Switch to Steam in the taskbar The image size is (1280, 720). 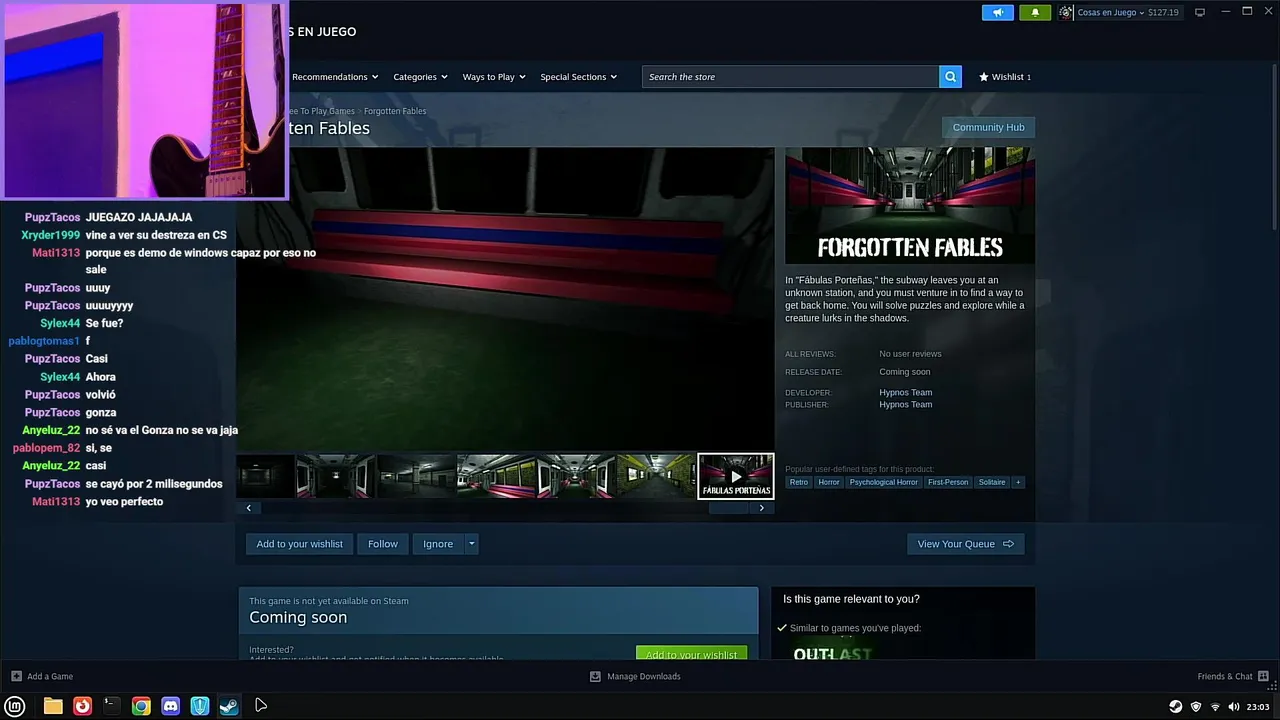(229, 706)
